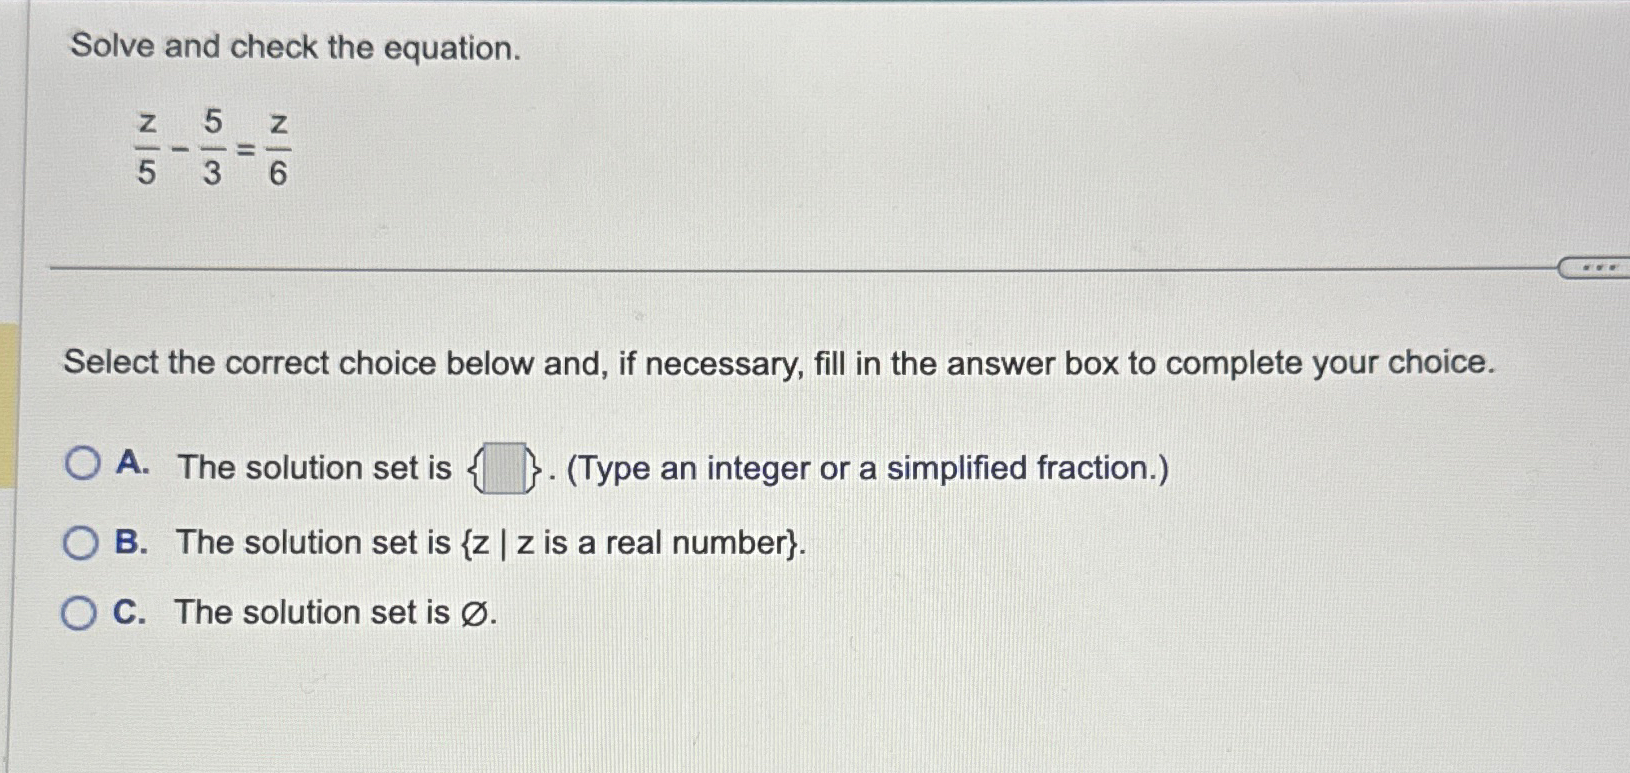
Task: Click the fraction 5/3 in the equation
Action: tap(213, 148)
